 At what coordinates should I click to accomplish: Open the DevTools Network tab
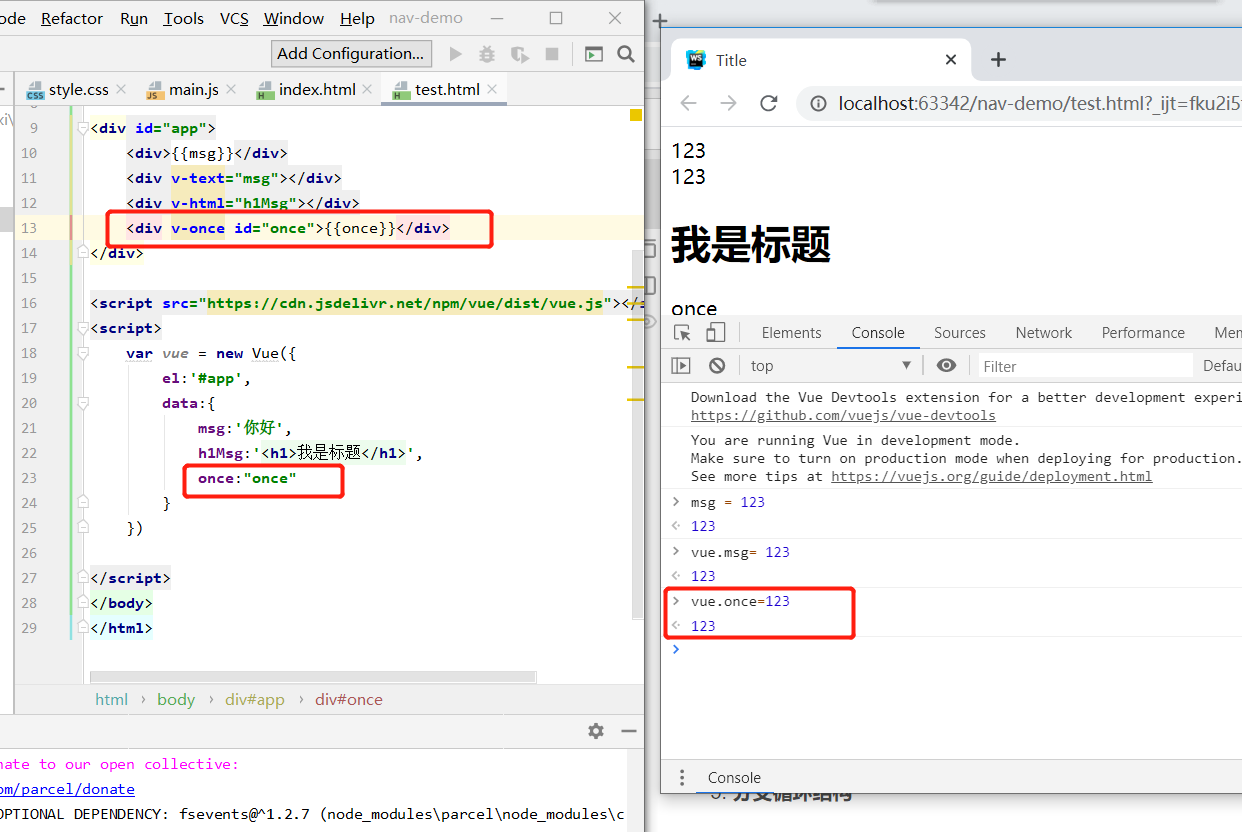click(1043, 333)
